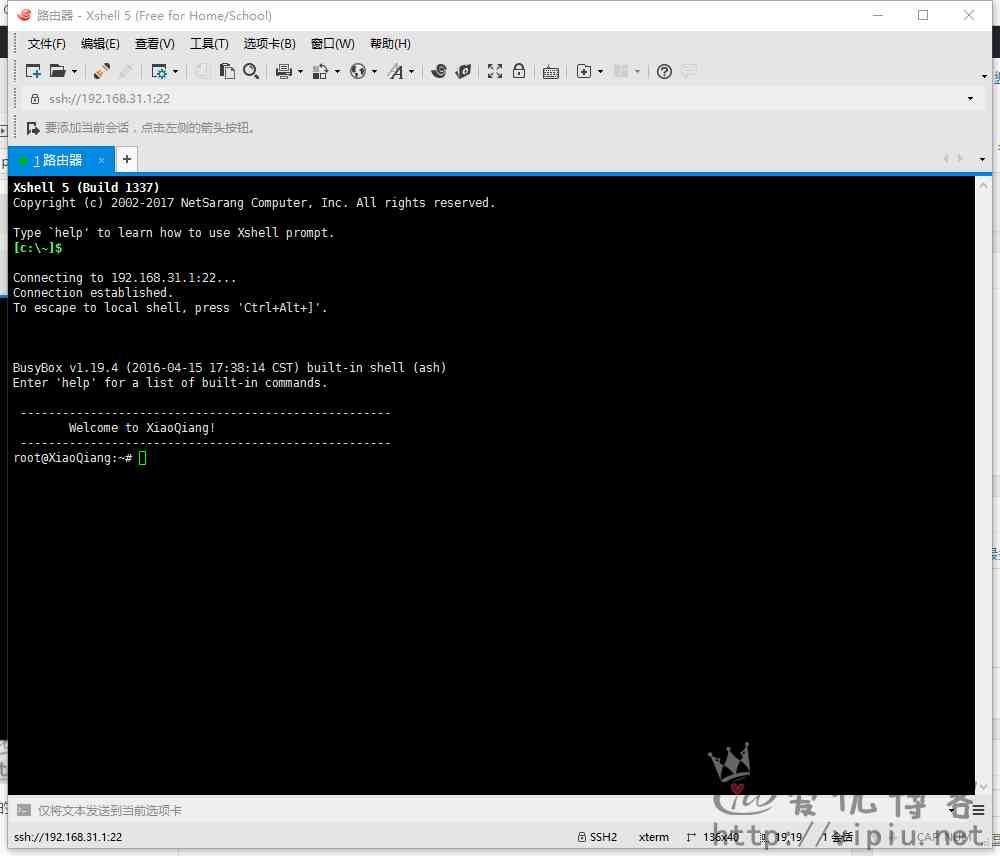Image resolution: width=1000 pixels, height=856 pixels.
Task: Expand the Properties dropdown arrow
Action: click(x=175, y=71)
